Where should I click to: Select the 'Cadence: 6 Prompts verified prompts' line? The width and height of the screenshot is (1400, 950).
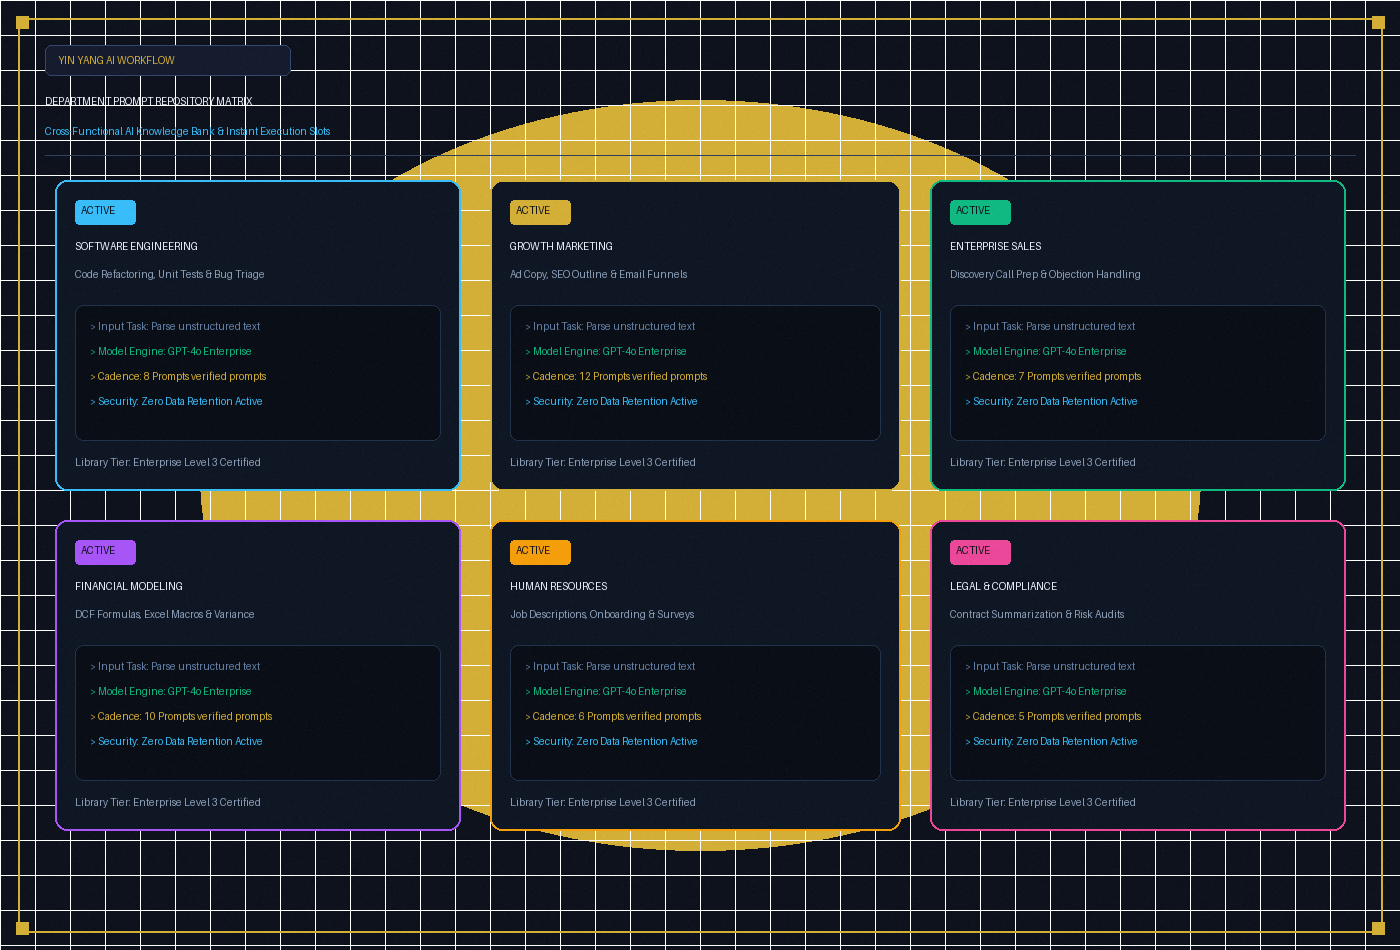tap(613, 717)
